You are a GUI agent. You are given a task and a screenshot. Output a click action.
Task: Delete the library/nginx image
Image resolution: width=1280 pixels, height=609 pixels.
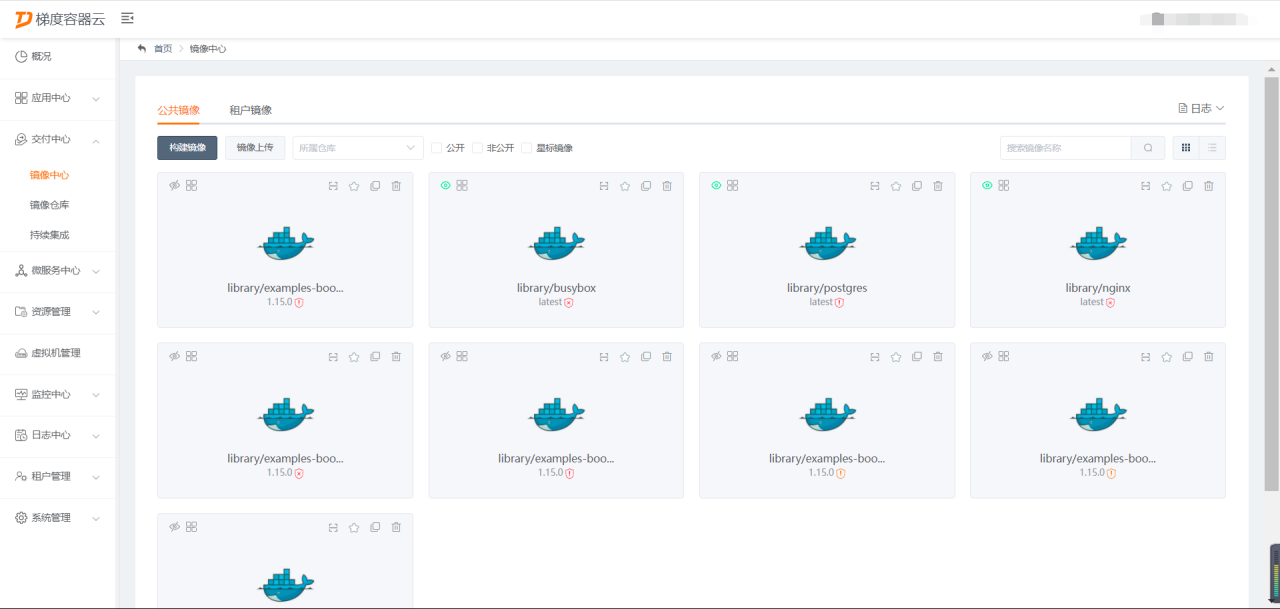click(1209, 186)
